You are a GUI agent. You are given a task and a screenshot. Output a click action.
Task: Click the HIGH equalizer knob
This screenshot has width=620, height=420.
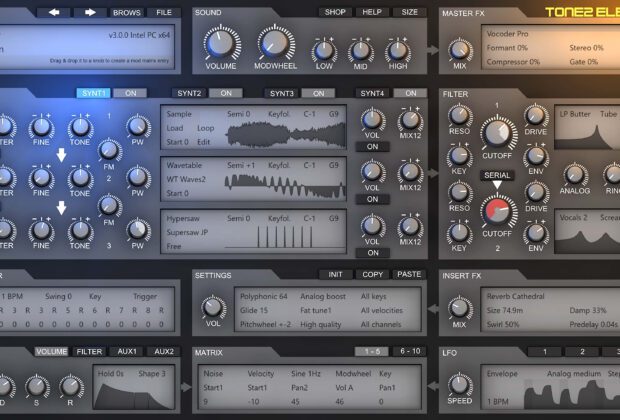click(x=398, y=51)
